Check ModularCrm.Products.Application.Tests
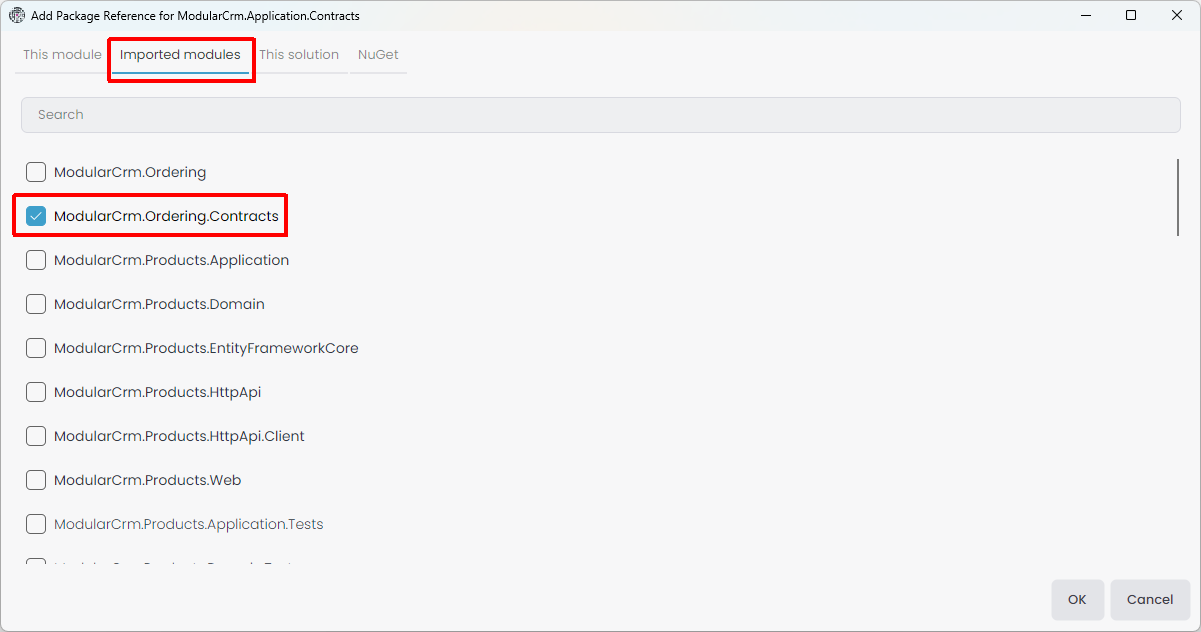 [35, 523]
